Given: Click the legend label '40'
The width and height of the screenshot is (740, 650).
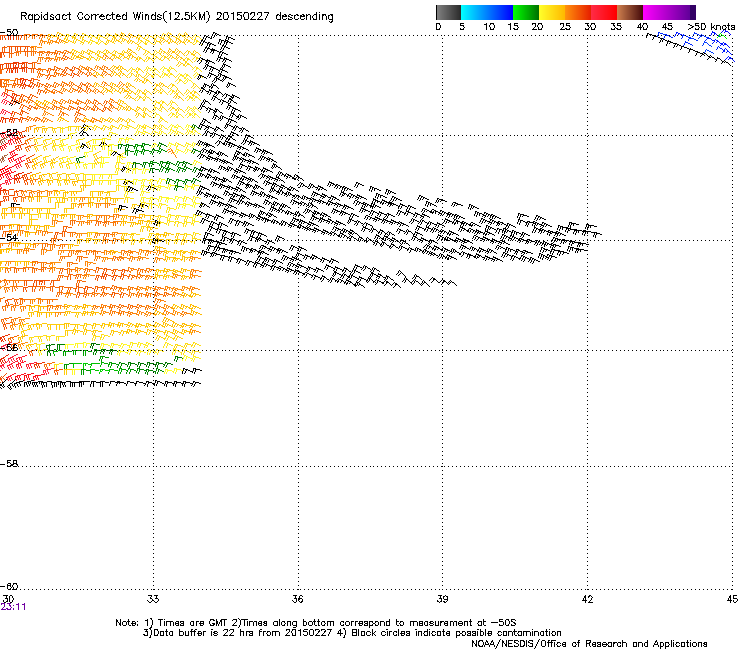Looking at the screenshot, I should tap(642, 27).
